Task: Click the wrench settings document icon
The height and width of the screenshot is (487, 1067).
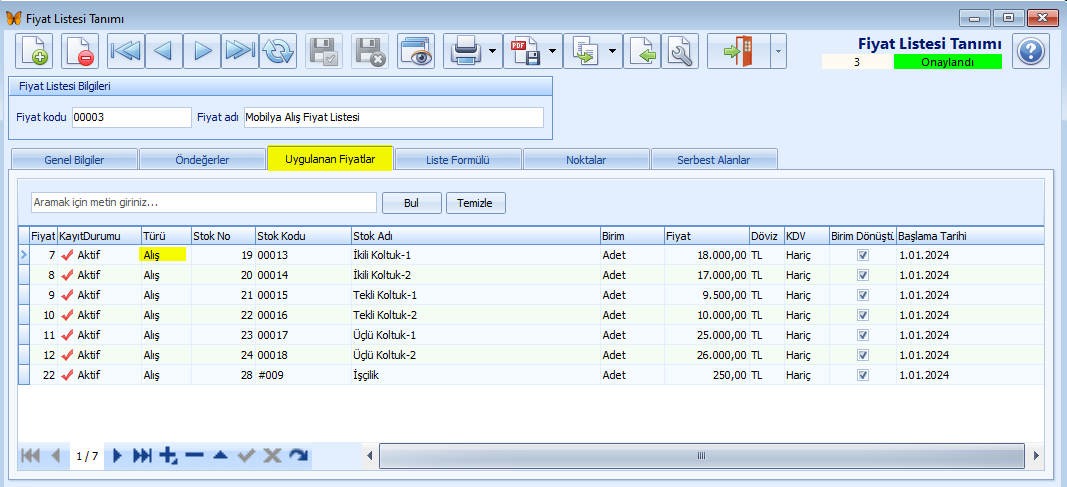Action: tap(678, 51)
